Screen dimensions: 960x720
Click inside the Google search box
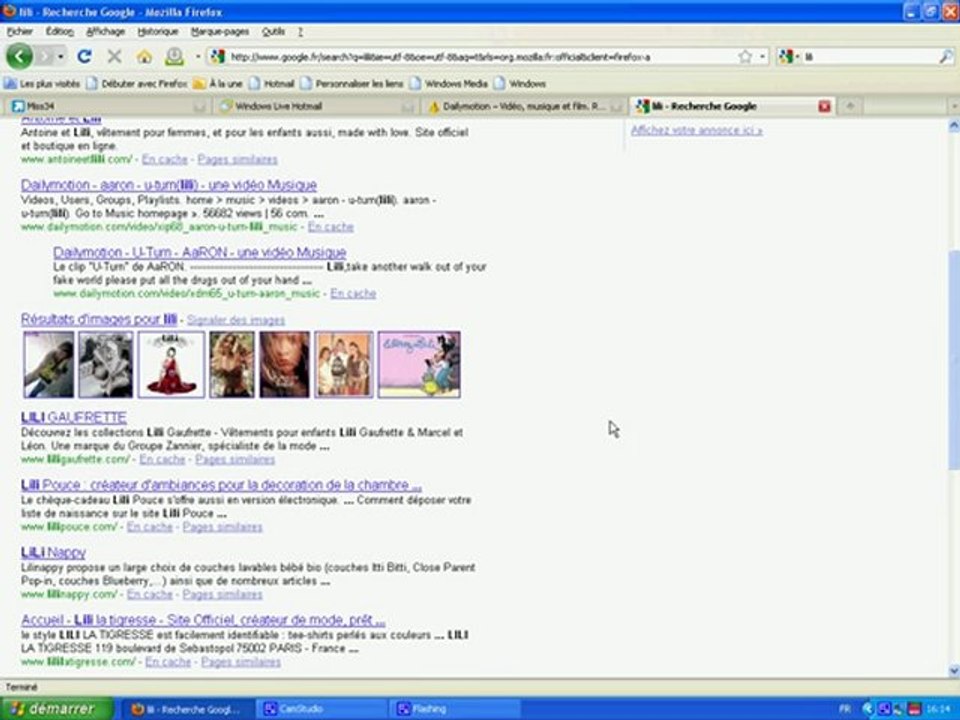click(x=869, y=56)
